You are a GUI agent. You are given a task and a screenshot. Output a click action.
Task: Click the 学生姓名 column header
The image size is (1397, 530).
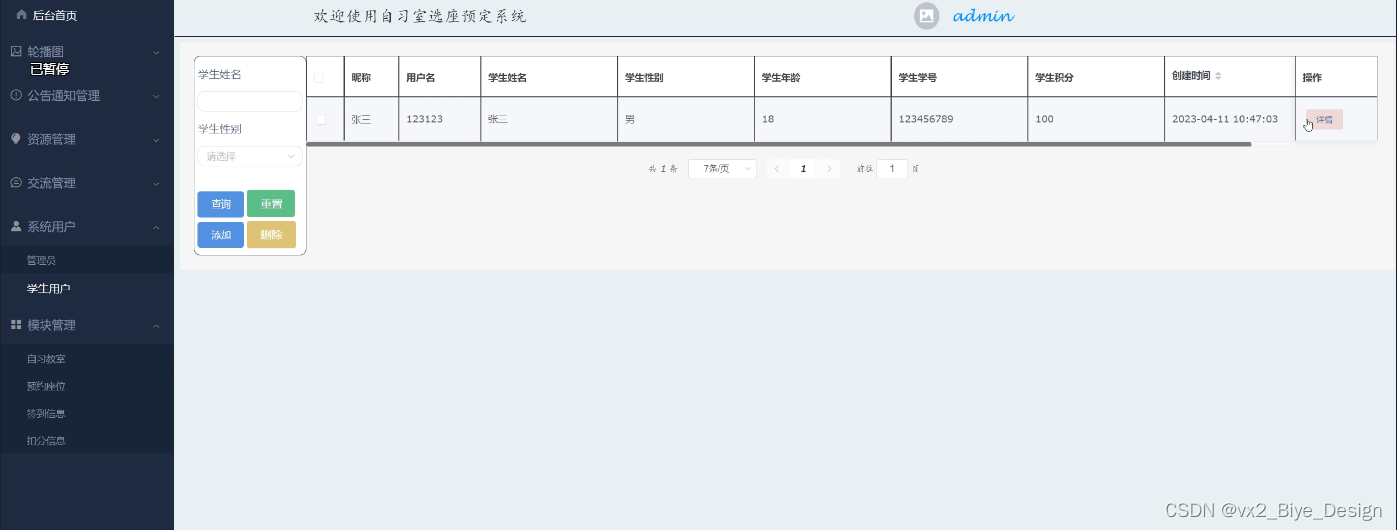coord(549,77)
